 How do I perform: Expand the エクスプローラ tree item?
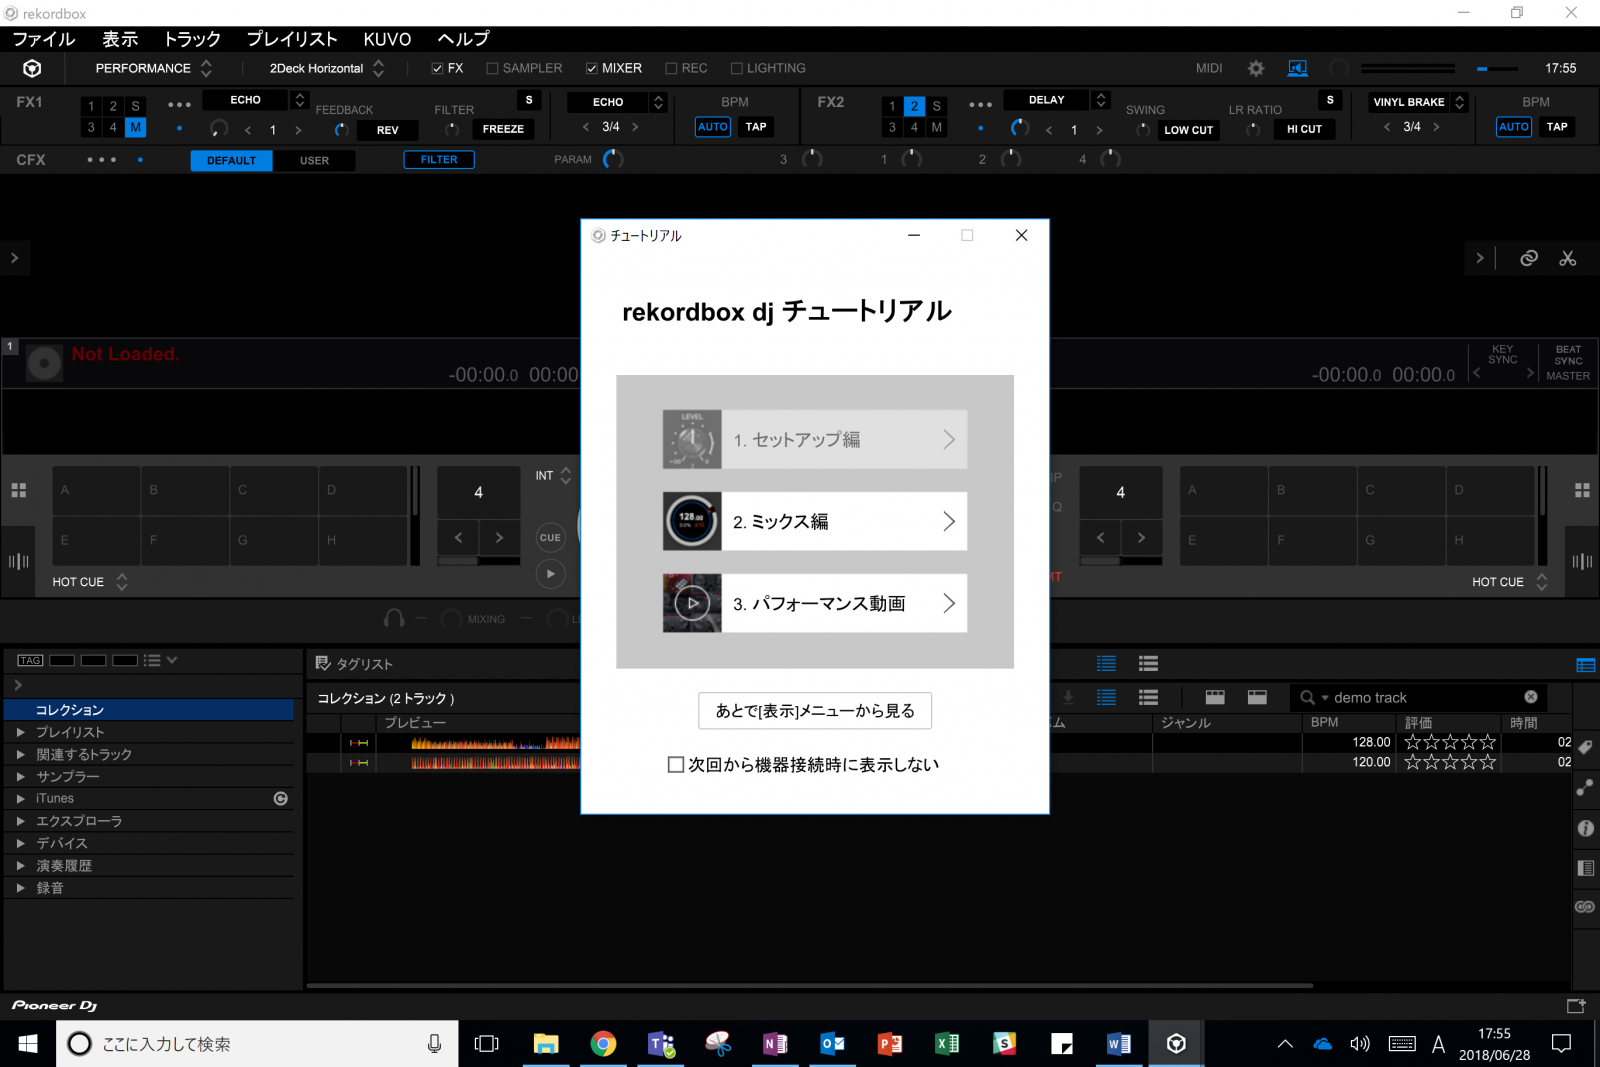[x=20, y=821]
